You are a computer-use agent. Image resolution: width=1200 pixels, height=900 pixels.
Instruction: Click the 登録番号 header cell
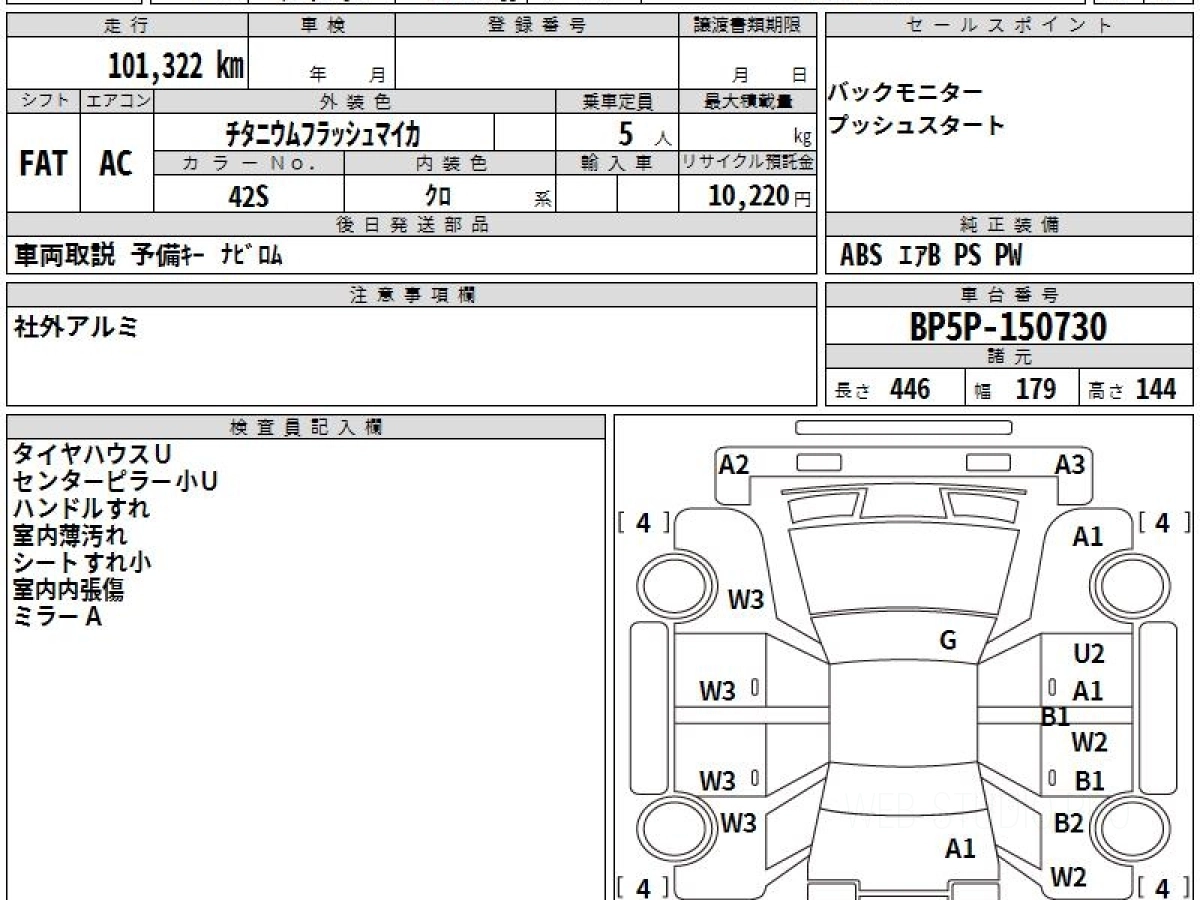pyautogui.click(x=537, y=26)
